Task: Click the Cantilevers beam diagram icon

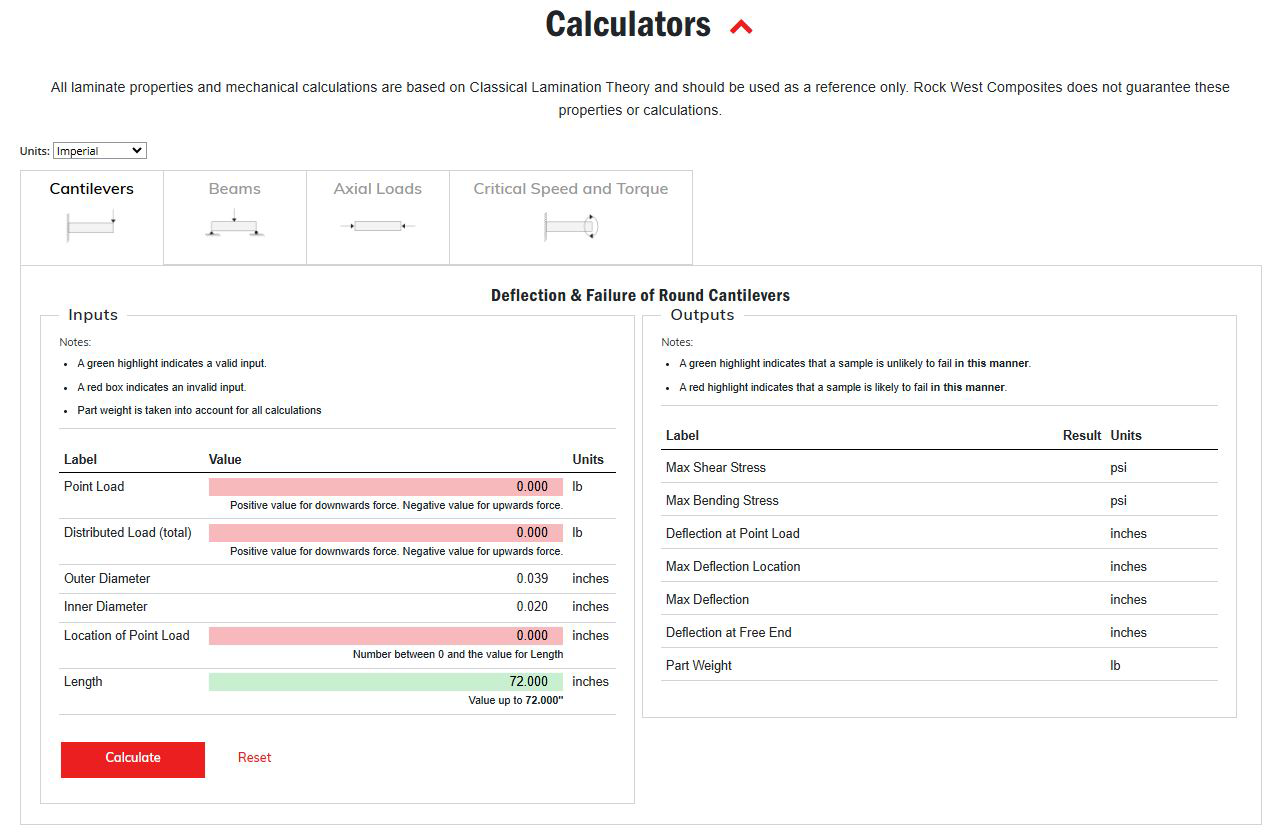Action: (x=91, y=224)
